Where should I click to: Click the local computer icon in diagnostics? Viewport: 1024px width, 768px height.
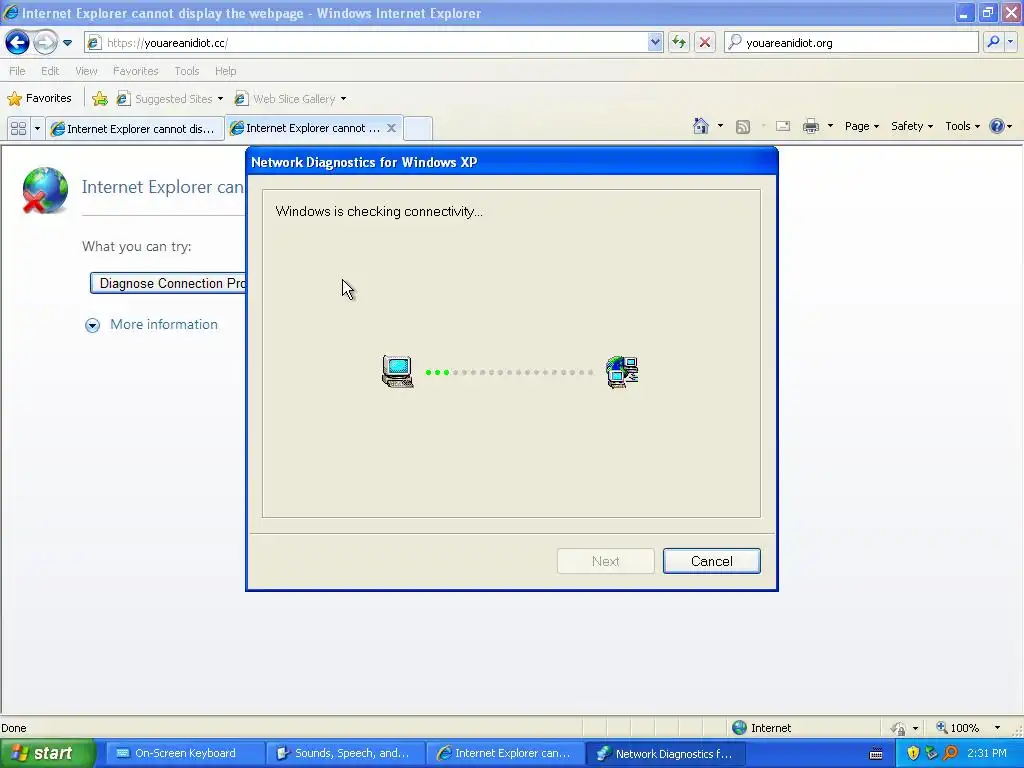click(397, 372)
